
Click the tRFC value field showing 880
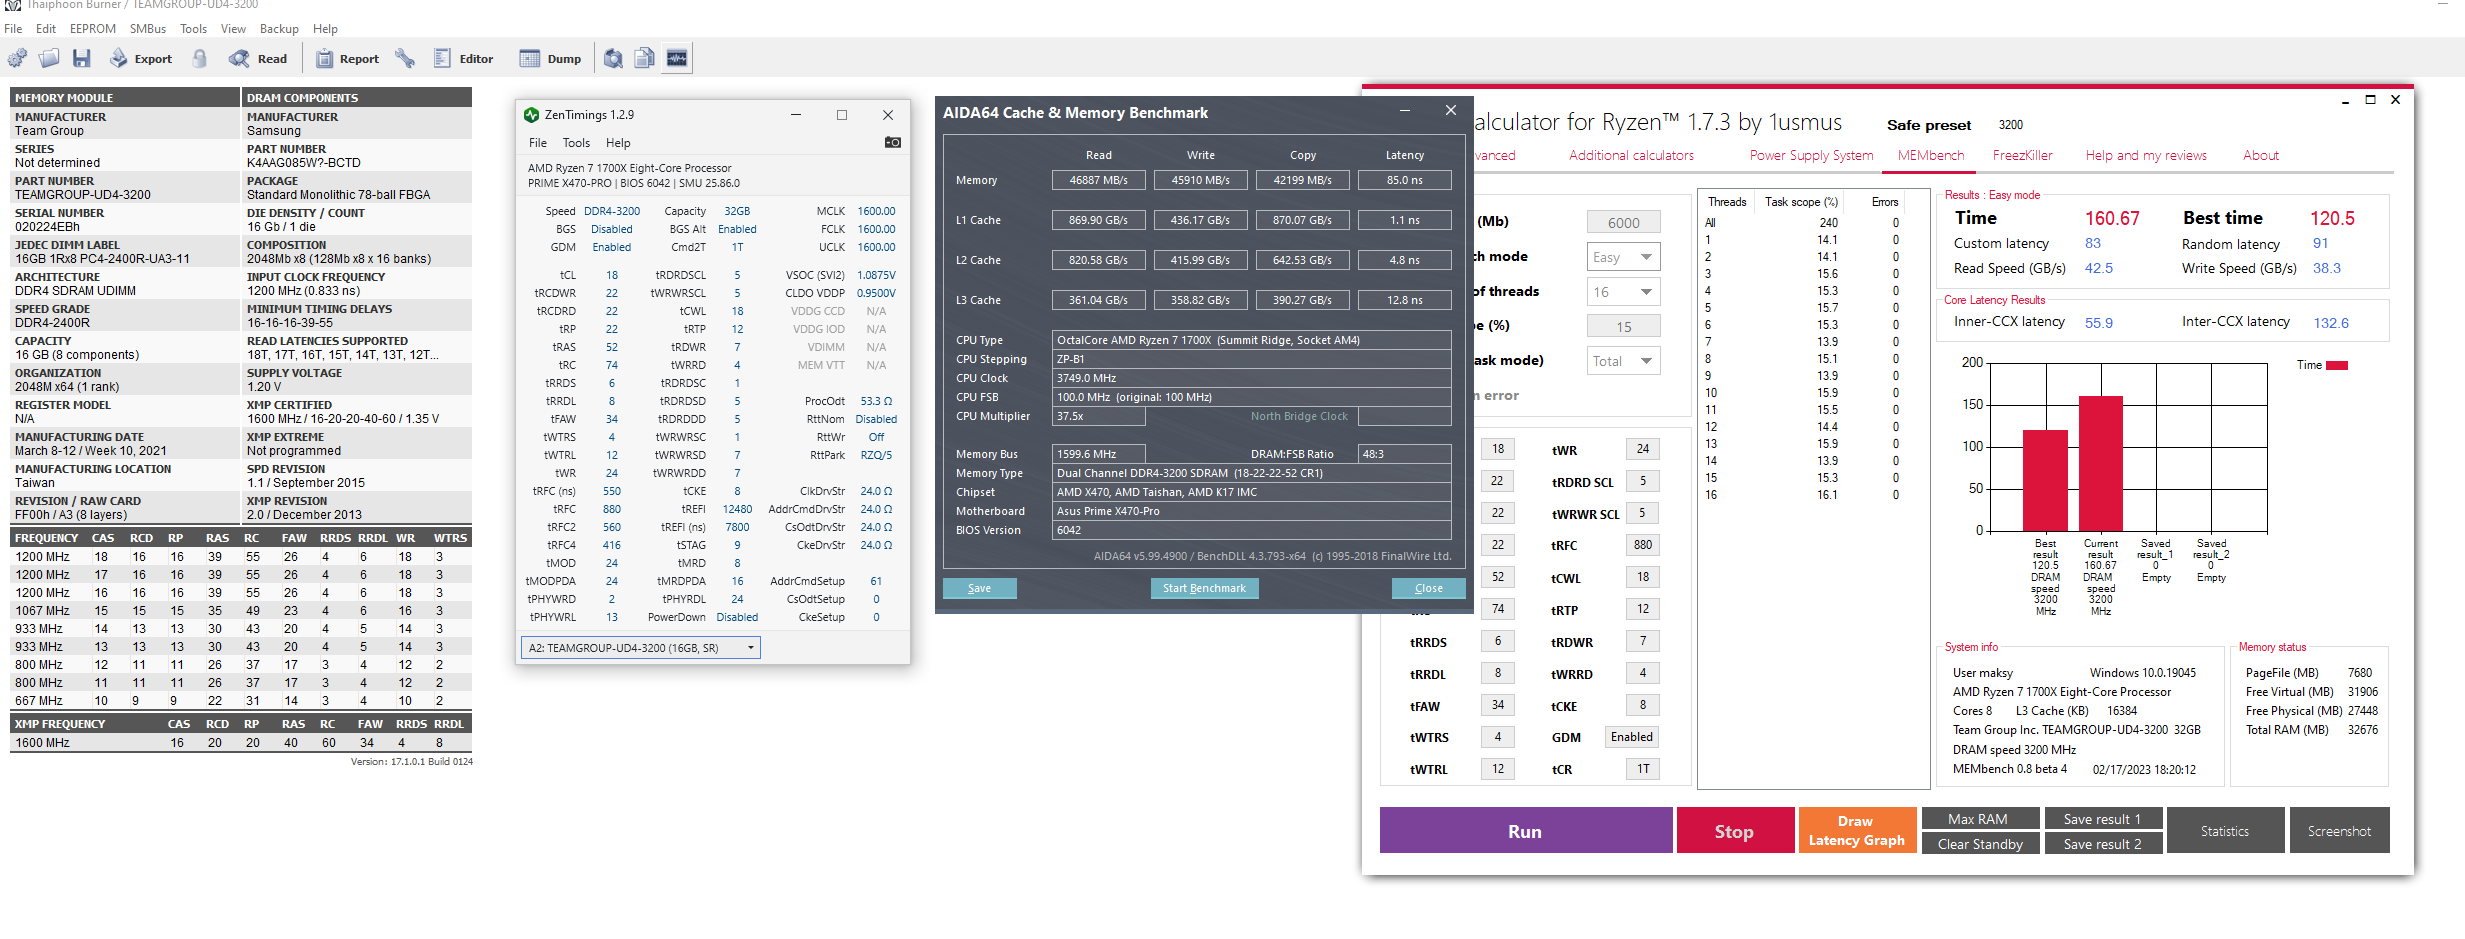[1643, 545]
